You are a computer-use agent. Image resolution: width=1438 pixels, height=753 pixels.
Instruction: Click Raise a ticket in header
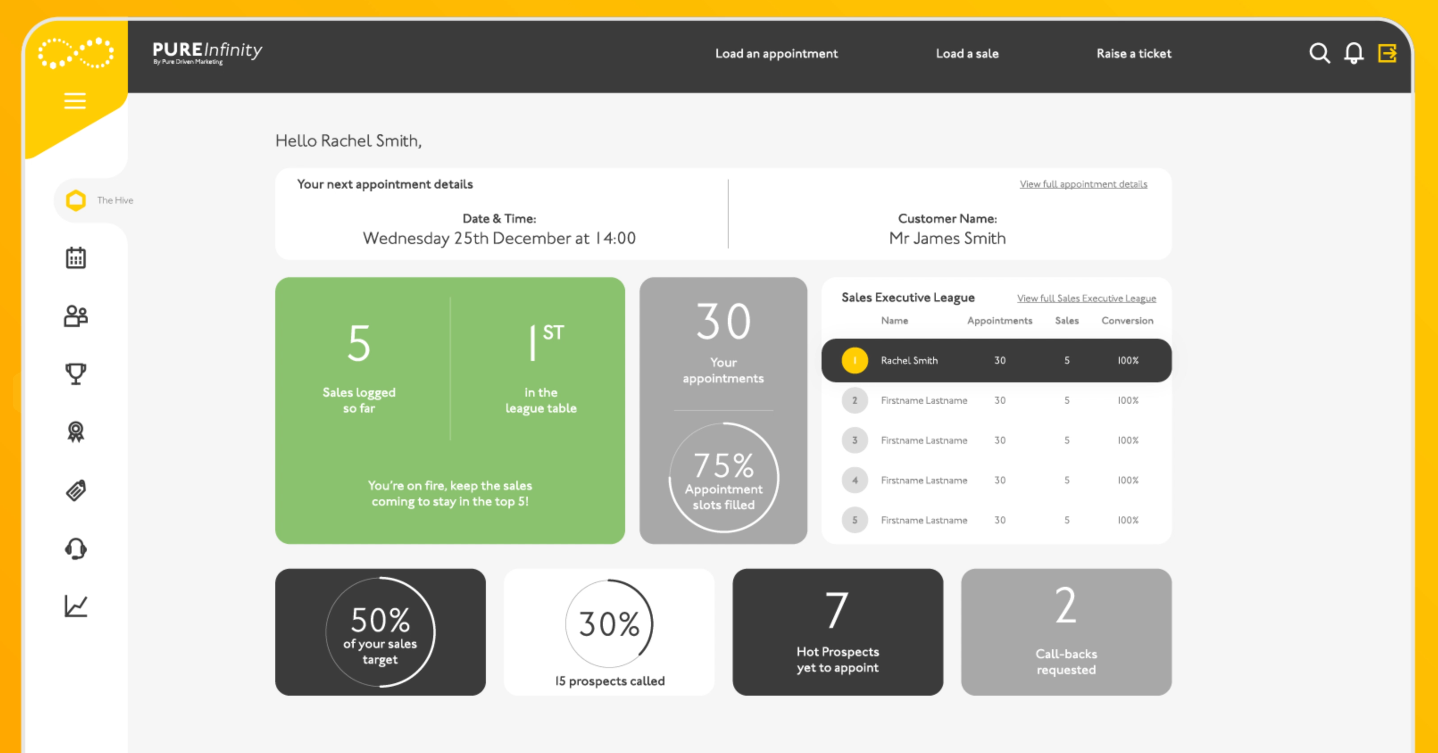click(x=1133, y=54)
